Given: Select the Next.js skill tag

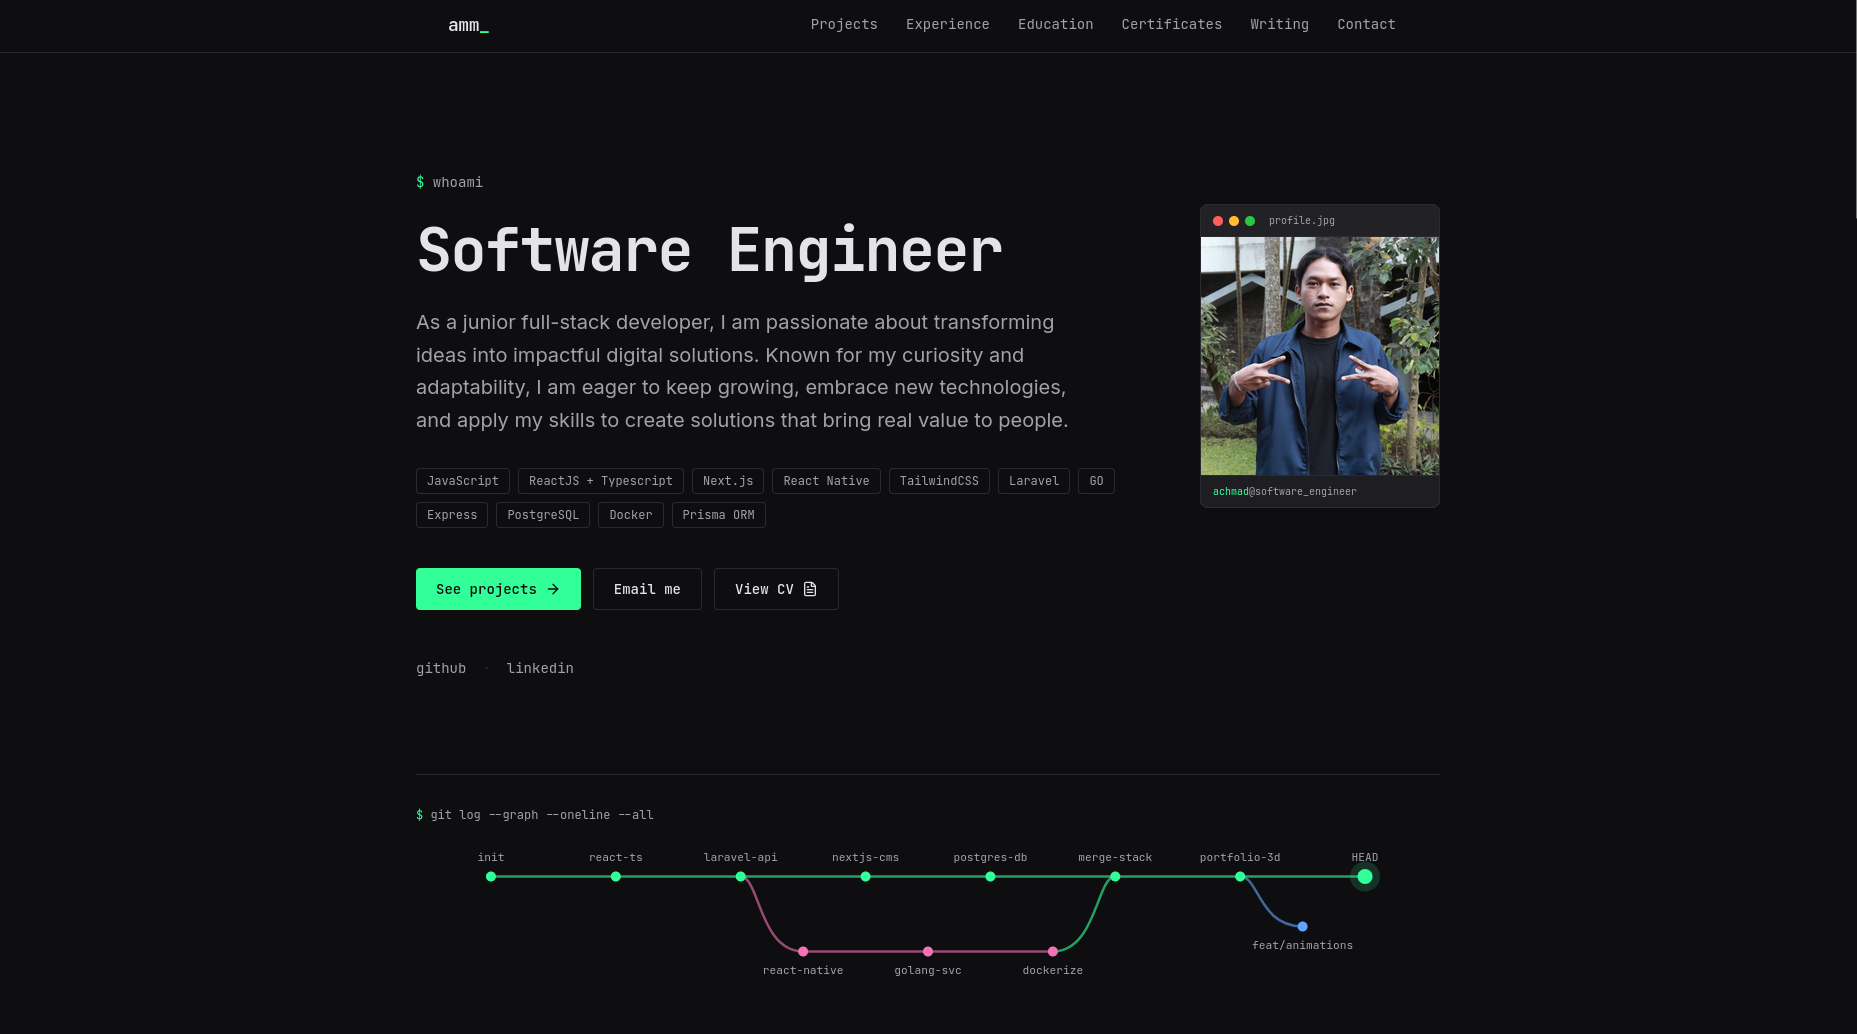Looking at the screenshot, I should tap(728, 481).
